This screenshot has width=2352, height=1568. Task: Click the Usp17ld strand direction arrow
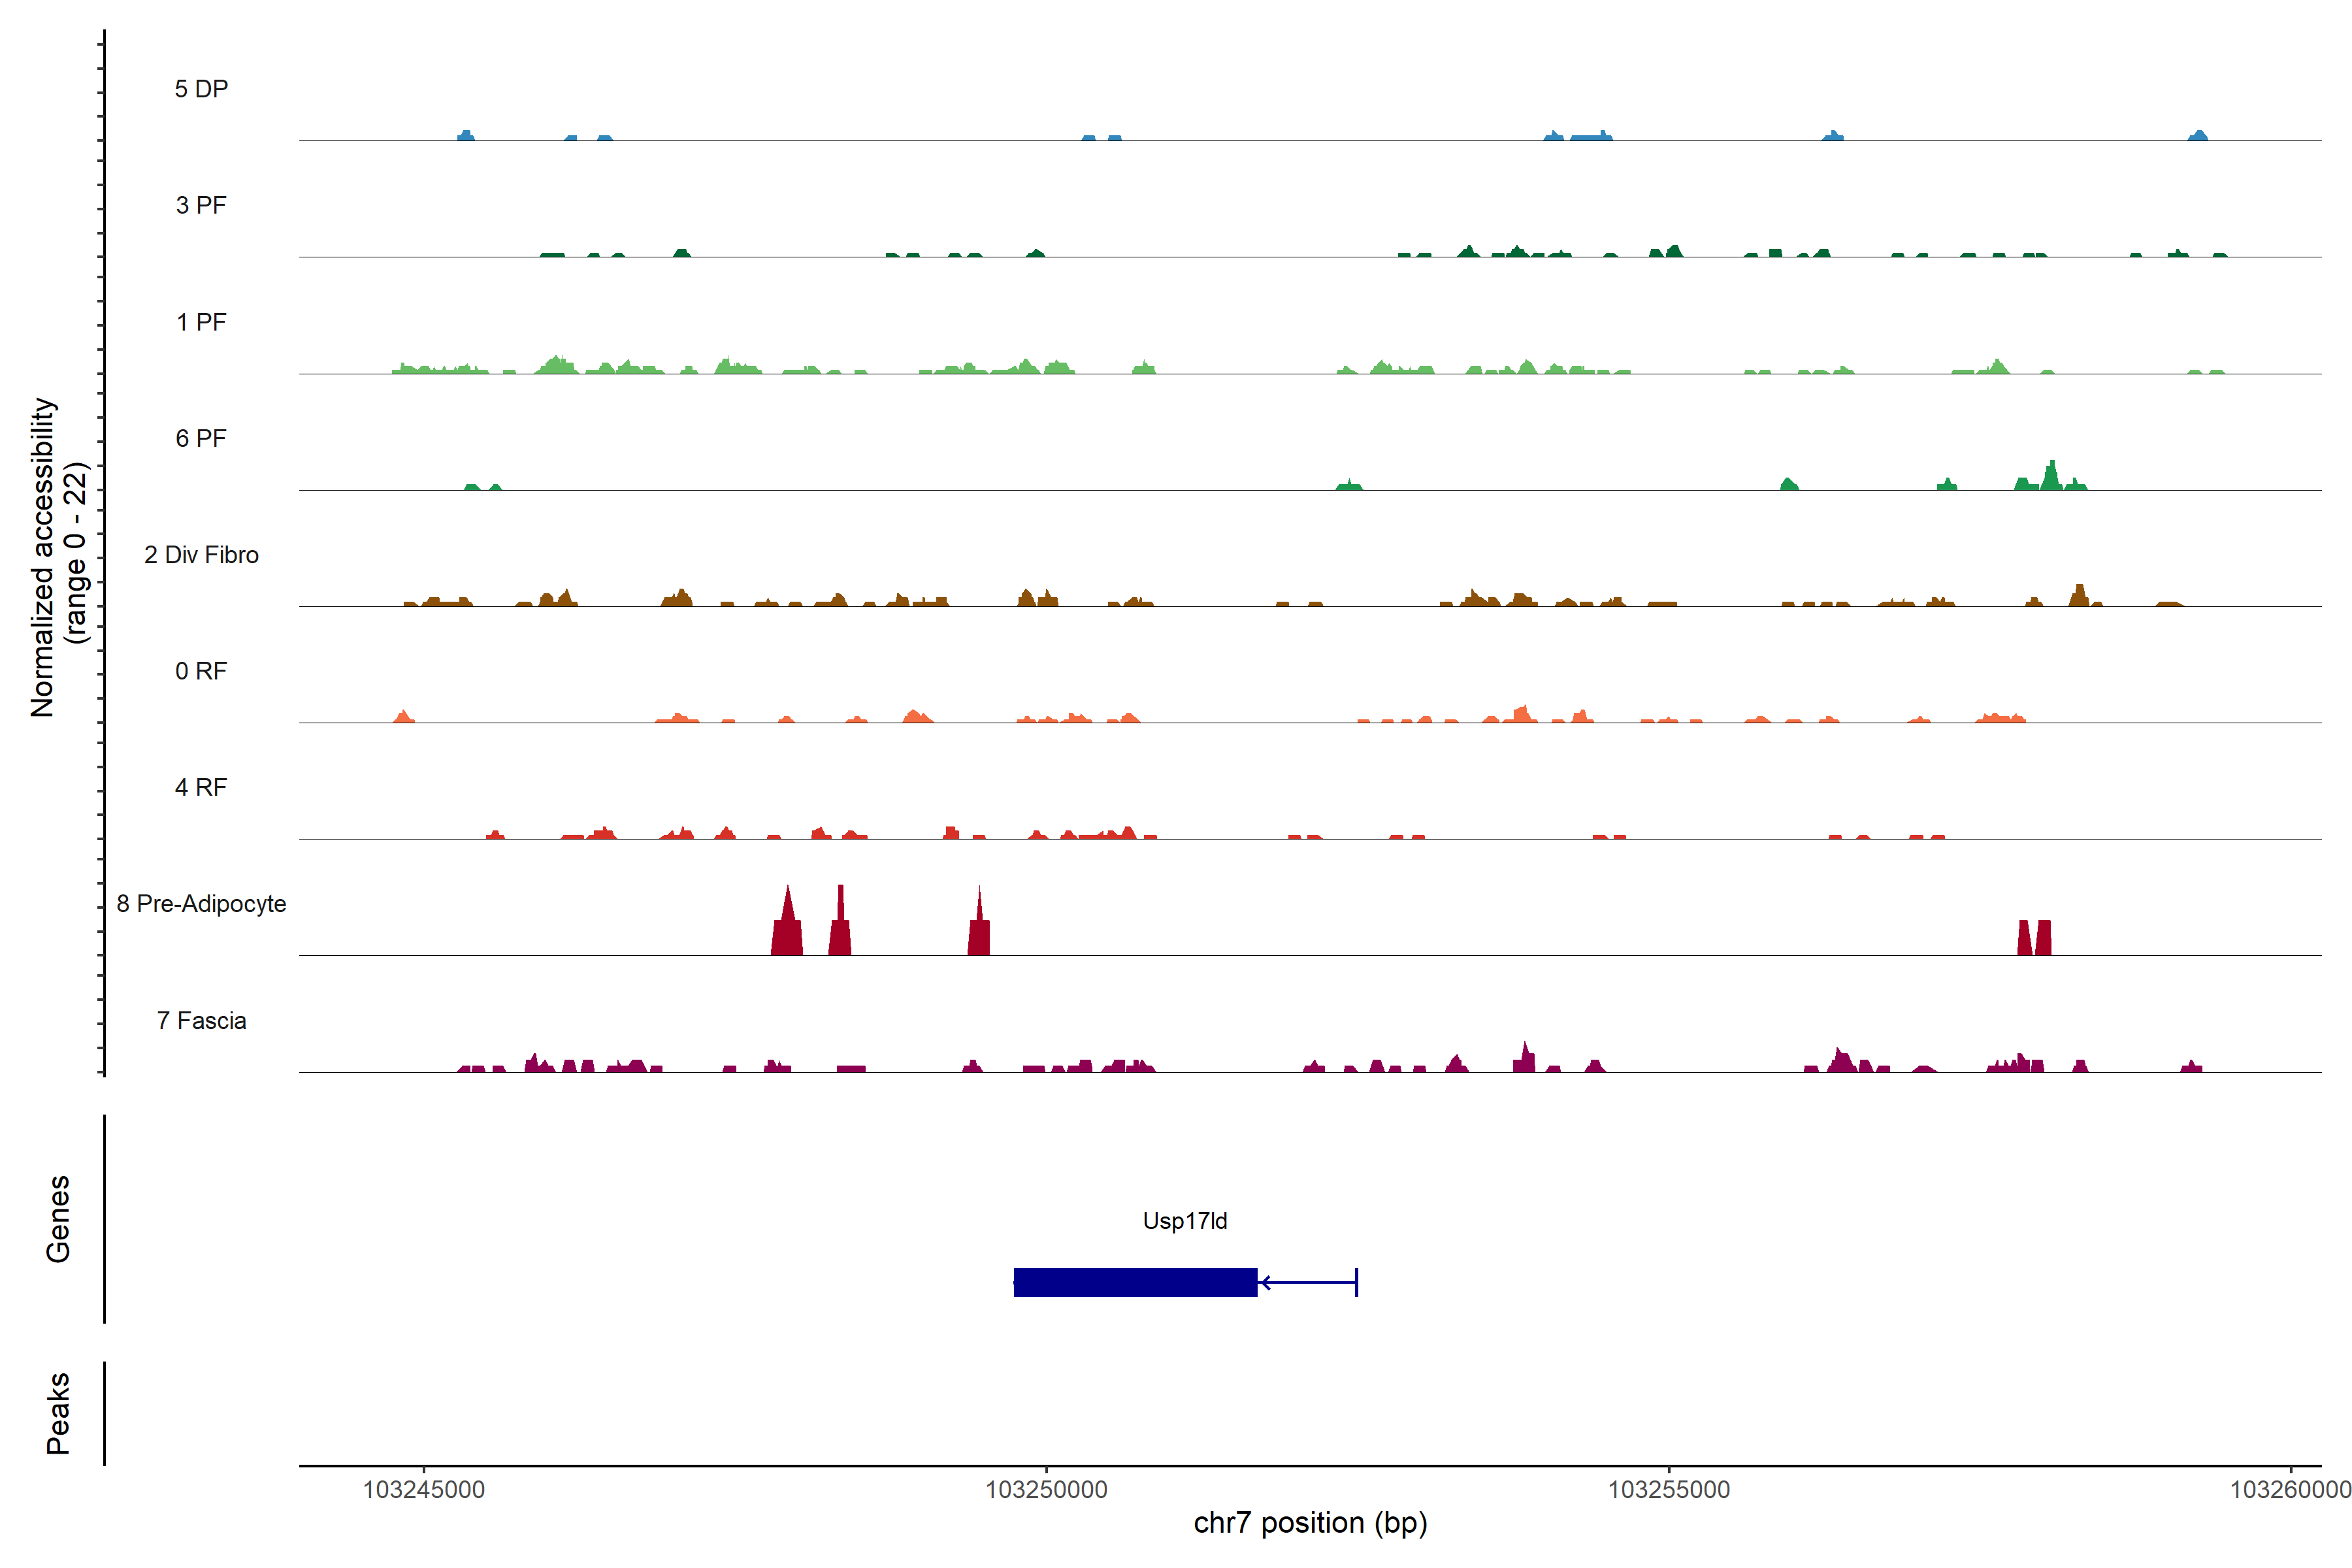1266,1282
